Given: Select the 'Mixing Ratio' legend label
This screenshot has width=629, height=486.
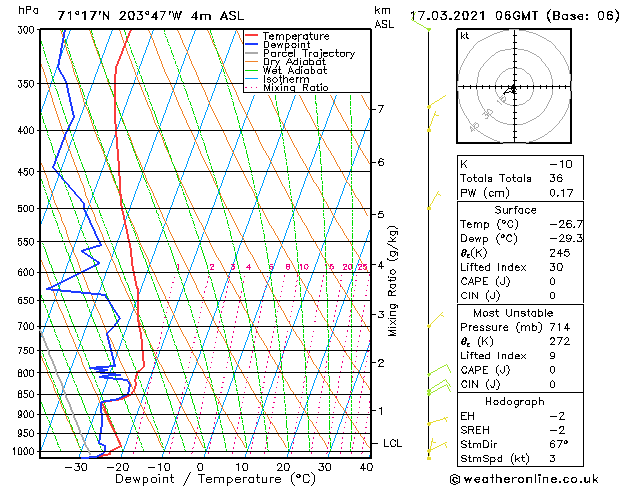Looking at the screenshot, I should (296, 87).
